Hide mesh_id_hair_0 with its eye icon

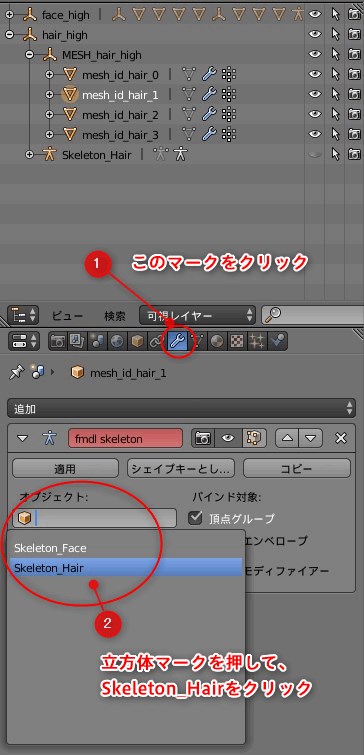pos(315,74)
